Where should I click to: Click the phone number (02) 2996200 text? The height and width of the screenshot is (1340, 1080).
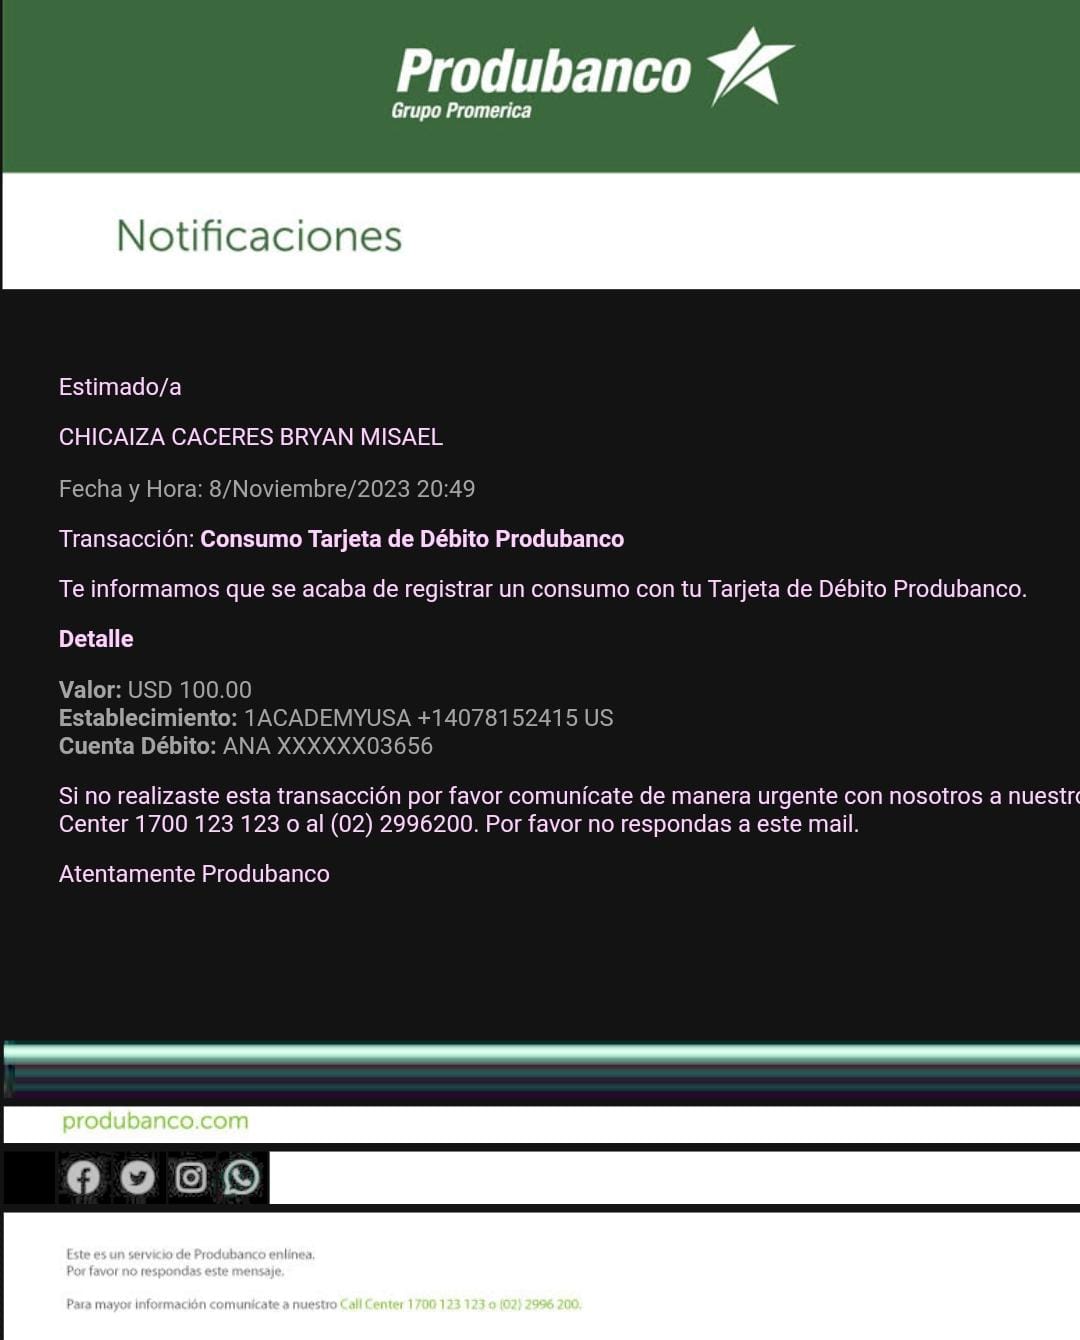coord(404,824)
